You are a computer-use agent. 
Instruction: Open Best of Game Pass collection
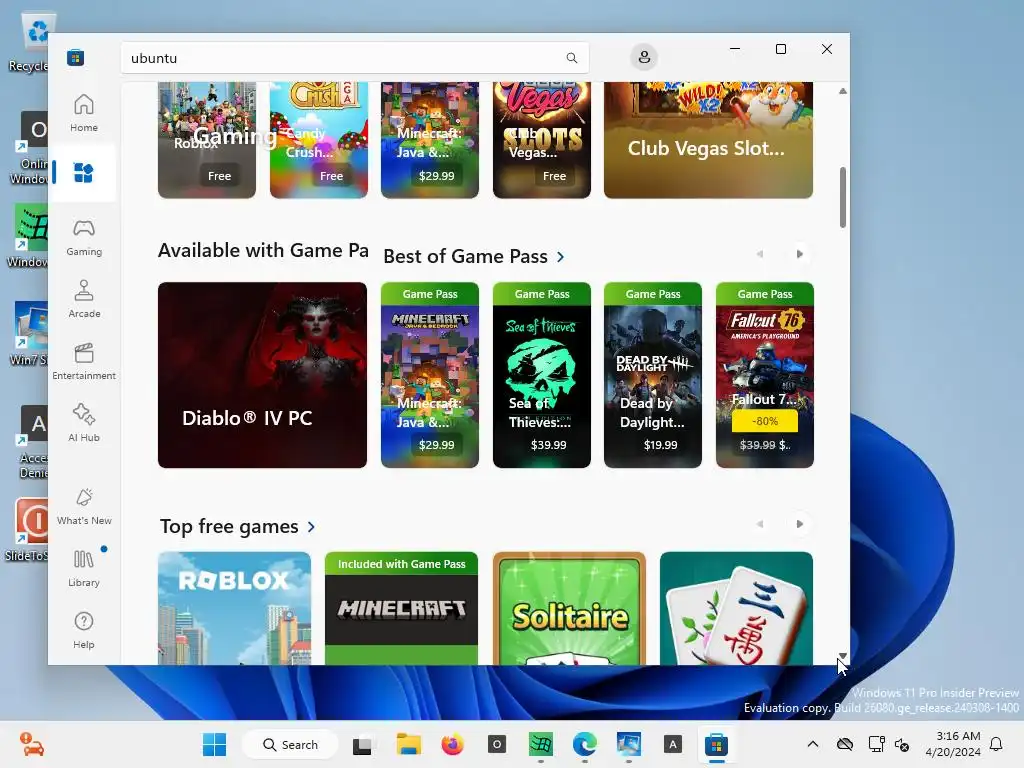pyautogui.click(x=473, y=256)
